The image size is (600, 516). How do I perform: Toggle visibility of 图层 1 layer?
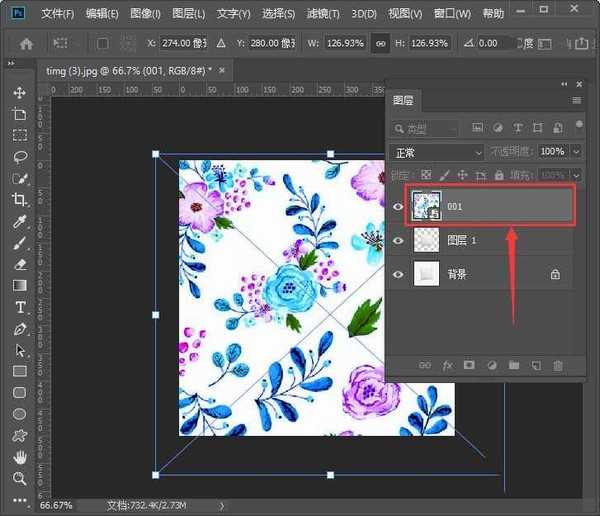398,240
